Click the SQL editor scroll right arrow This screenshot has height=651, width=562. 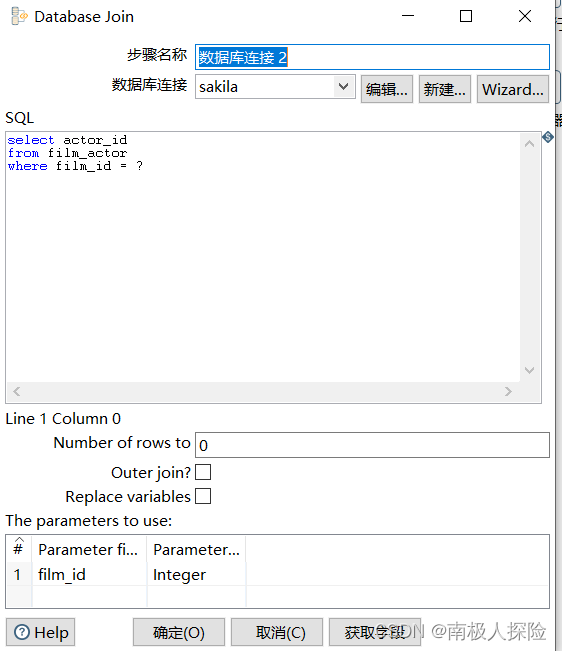pyautogui.click(x=508, y=392)
